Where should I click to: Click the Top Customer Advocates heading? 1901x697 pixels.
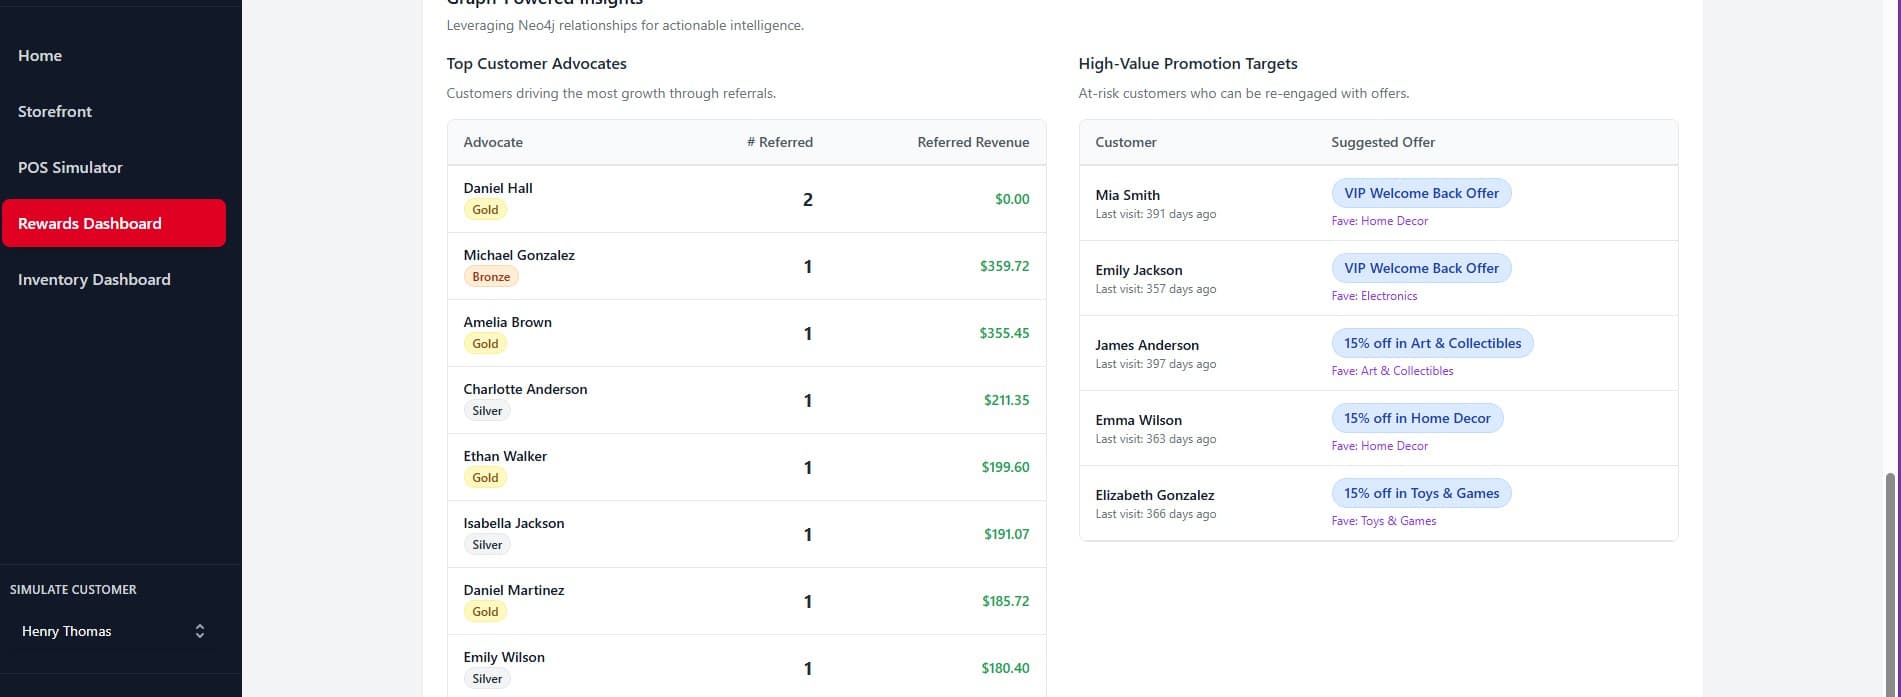(536, 64)
